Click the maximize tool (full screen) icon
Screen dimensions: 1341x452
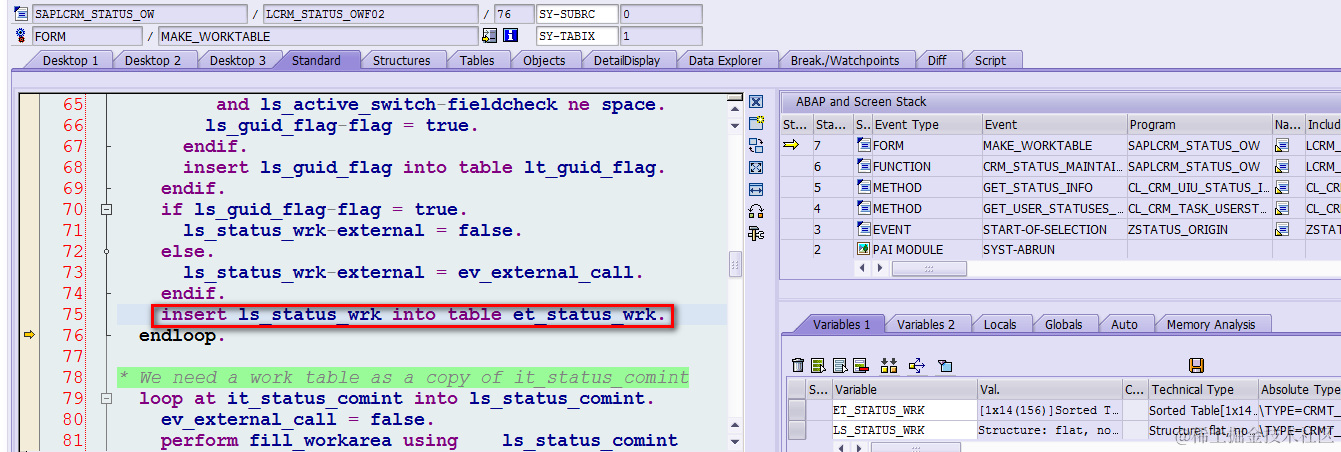[x=756, y=167]
